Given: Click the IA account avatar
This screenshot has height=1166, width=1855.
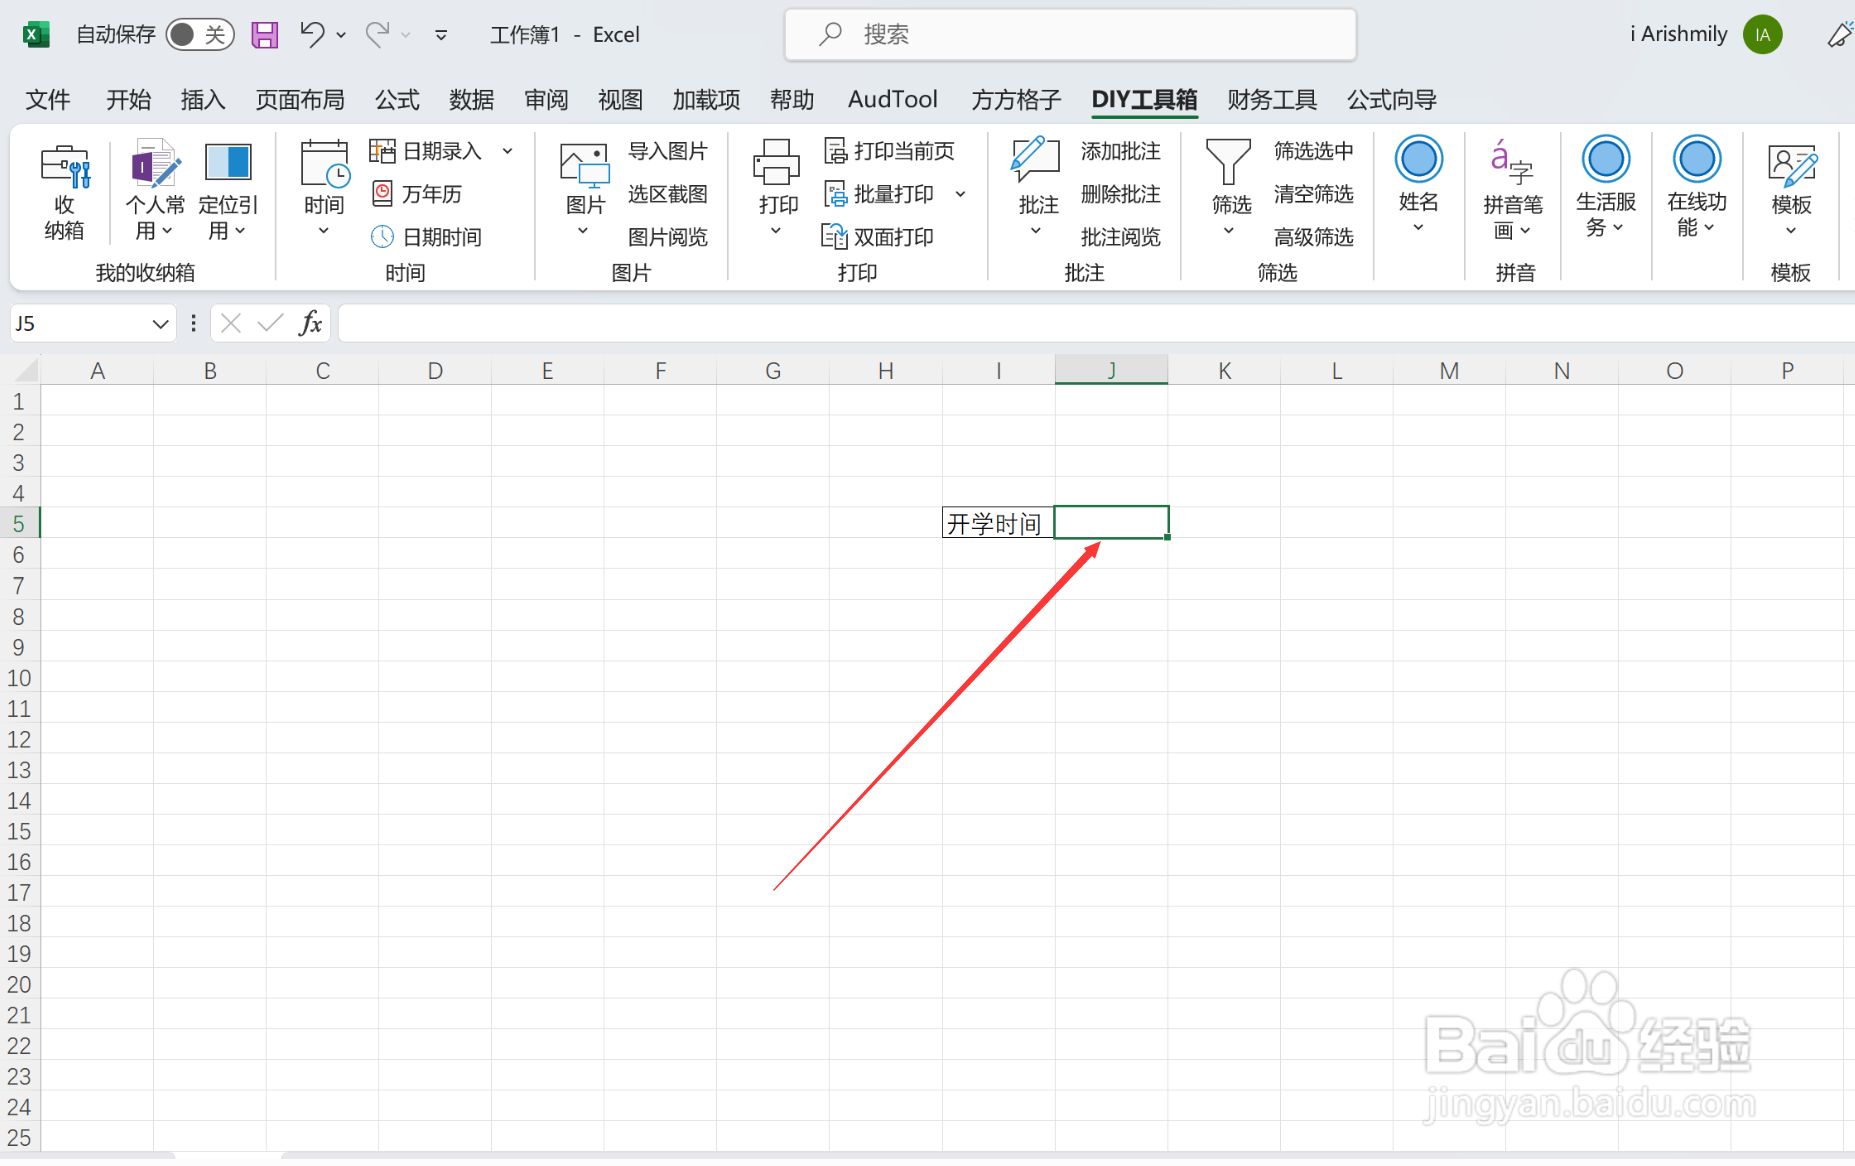Looking at the screenshot, I should click(1763, 35).
